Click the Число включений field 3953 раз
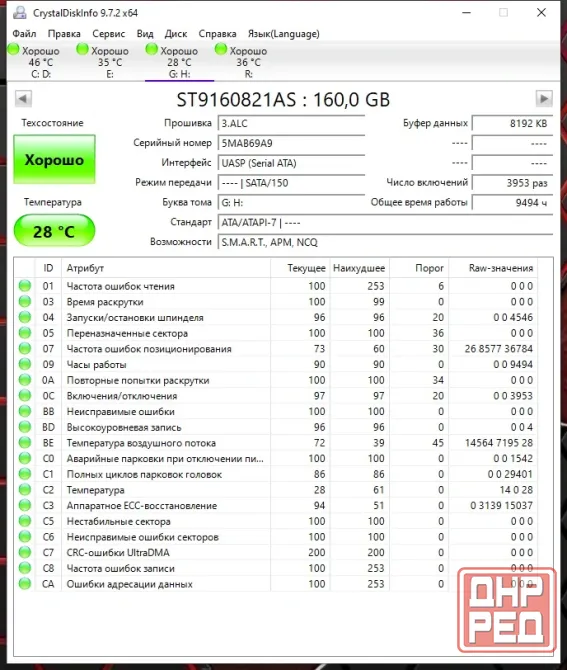This screenshot has height=670, width=567. point(512,183)
